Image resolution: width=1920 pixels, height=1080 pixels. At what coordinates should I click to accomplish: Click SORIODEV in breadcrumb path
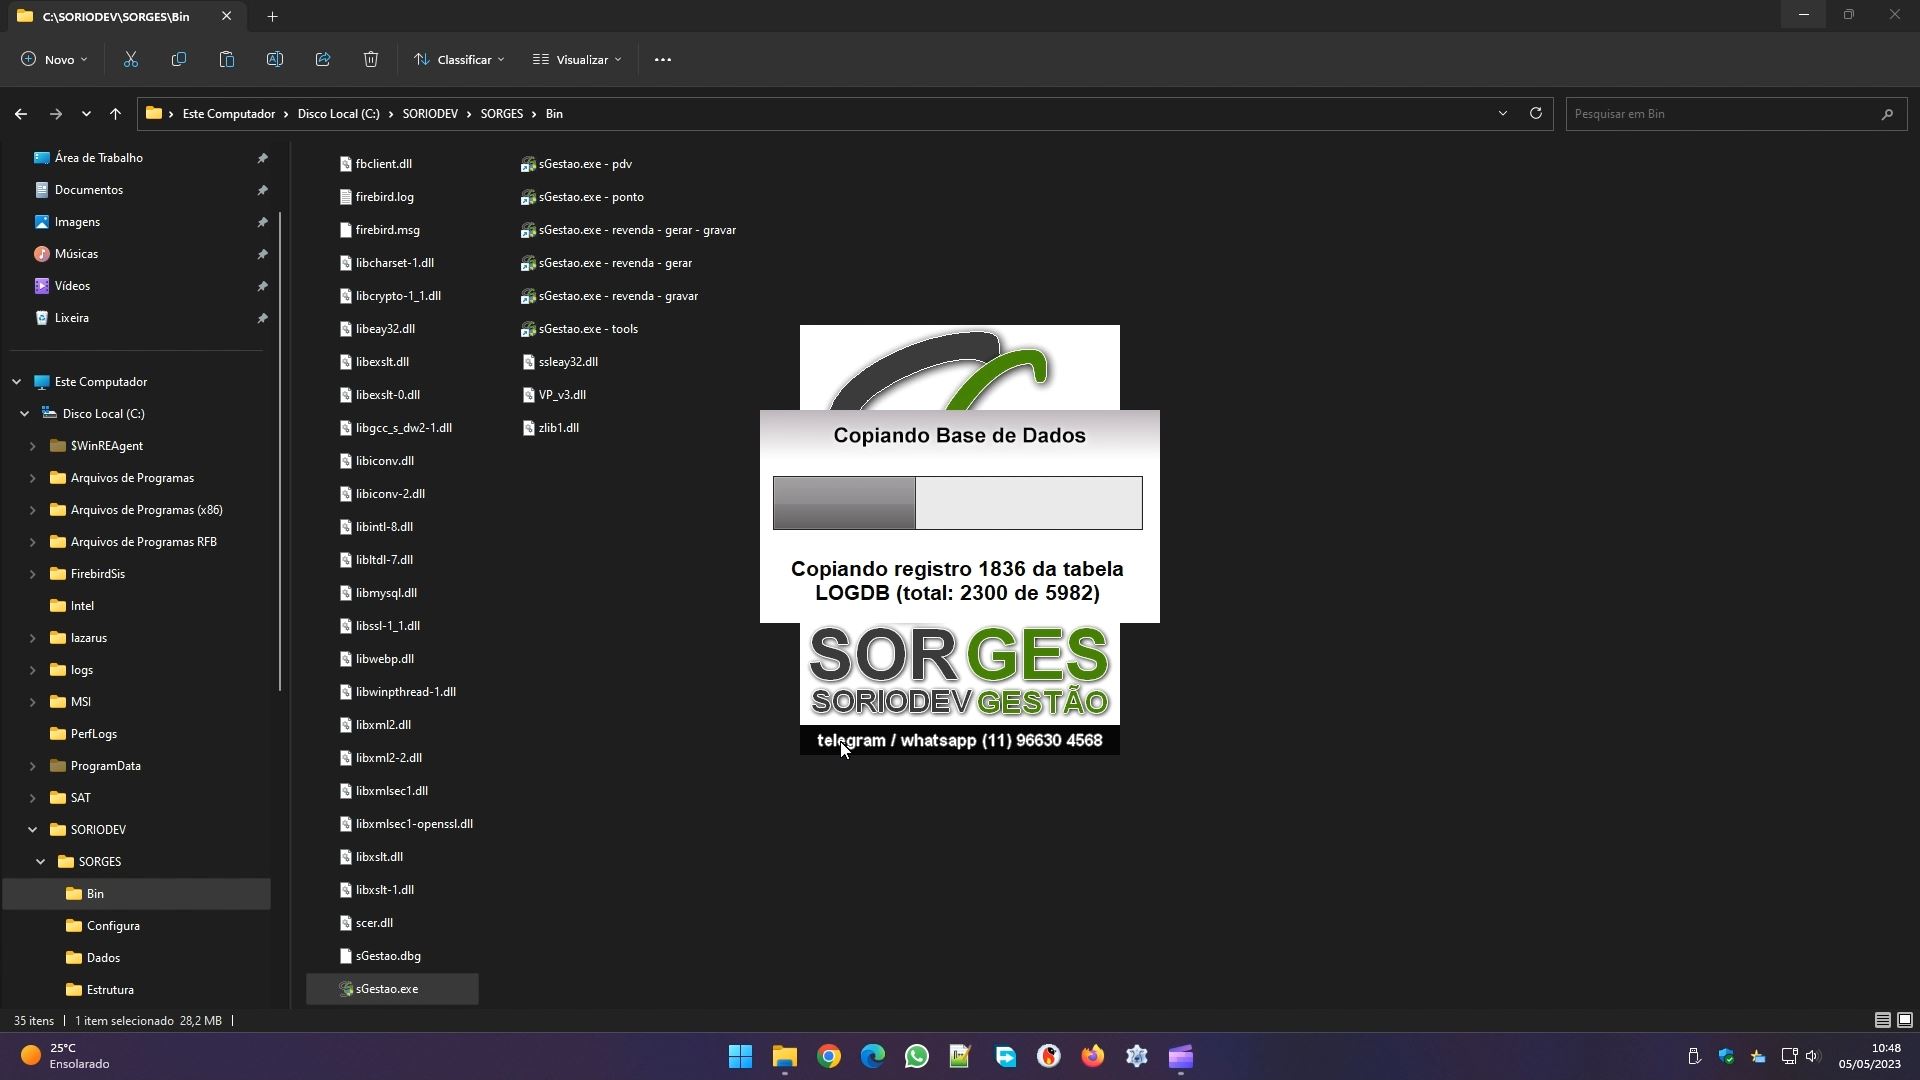(430, 114)
